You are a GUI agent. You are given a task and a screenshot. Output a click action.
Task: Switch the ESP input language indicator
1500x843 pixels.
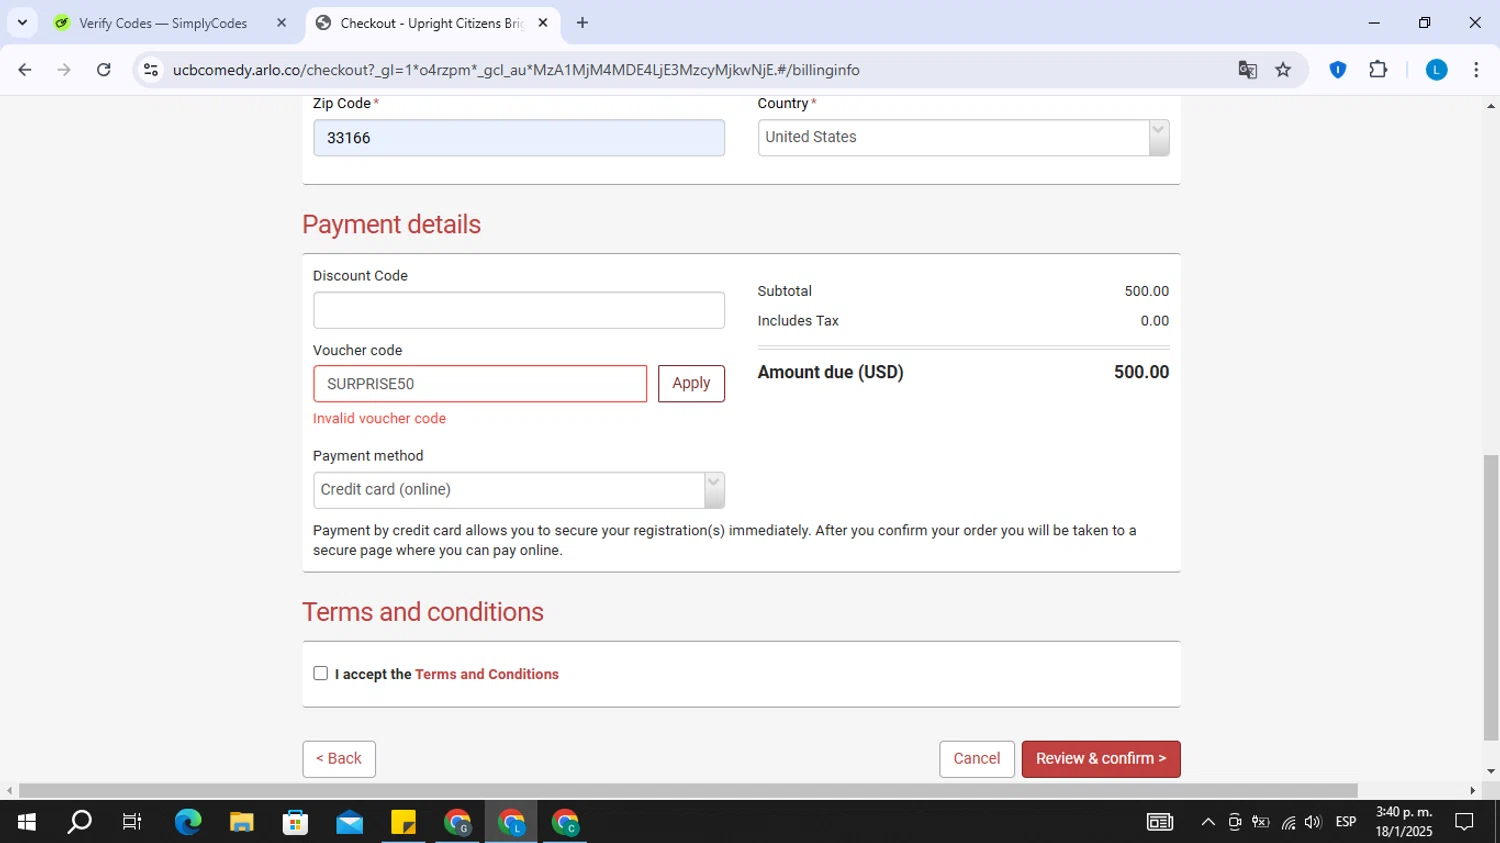pyautogui.click(x=1346, y=822)
